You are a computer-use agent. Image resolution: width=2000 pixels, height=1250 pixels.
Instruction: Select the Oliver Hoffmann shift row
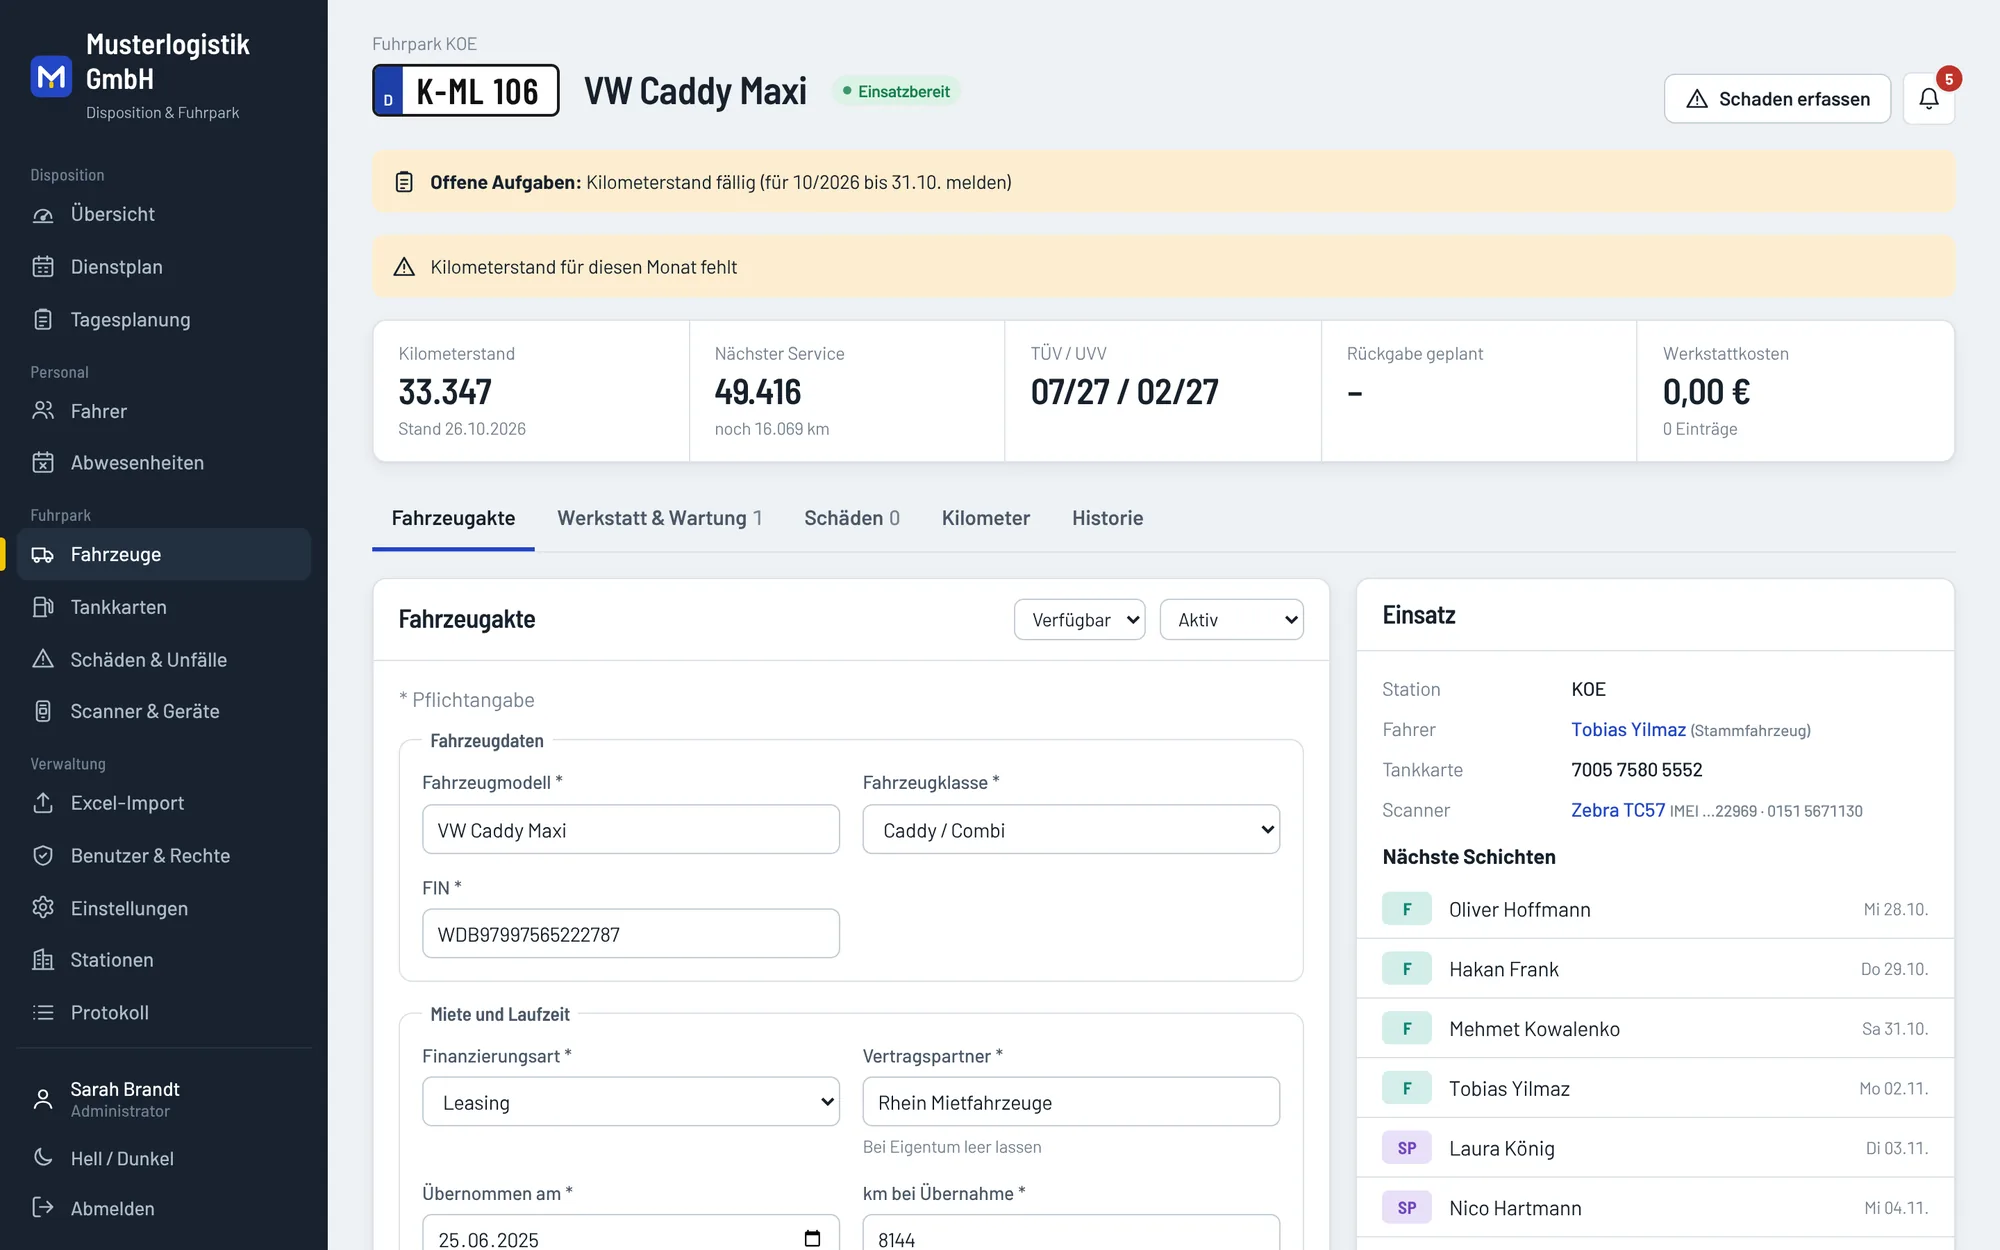click(x=1655, y=909)
